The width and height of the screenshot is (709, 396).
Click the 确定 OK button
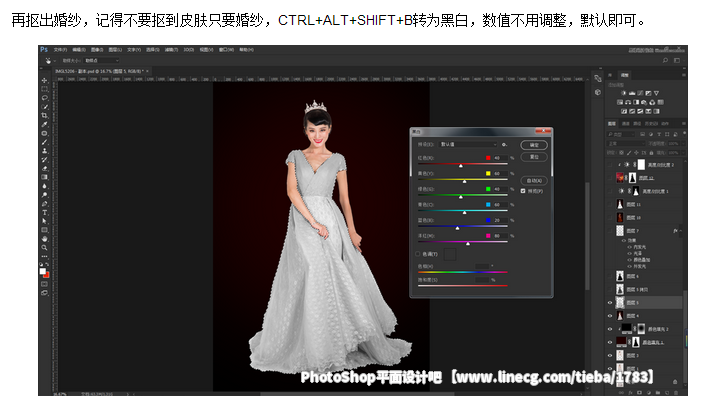pos(534,145)
